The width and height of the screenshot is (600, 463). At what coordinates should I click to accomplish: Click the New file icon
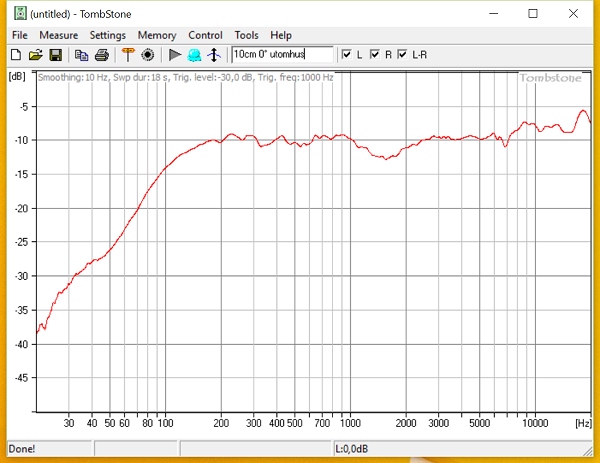[16, 55]
